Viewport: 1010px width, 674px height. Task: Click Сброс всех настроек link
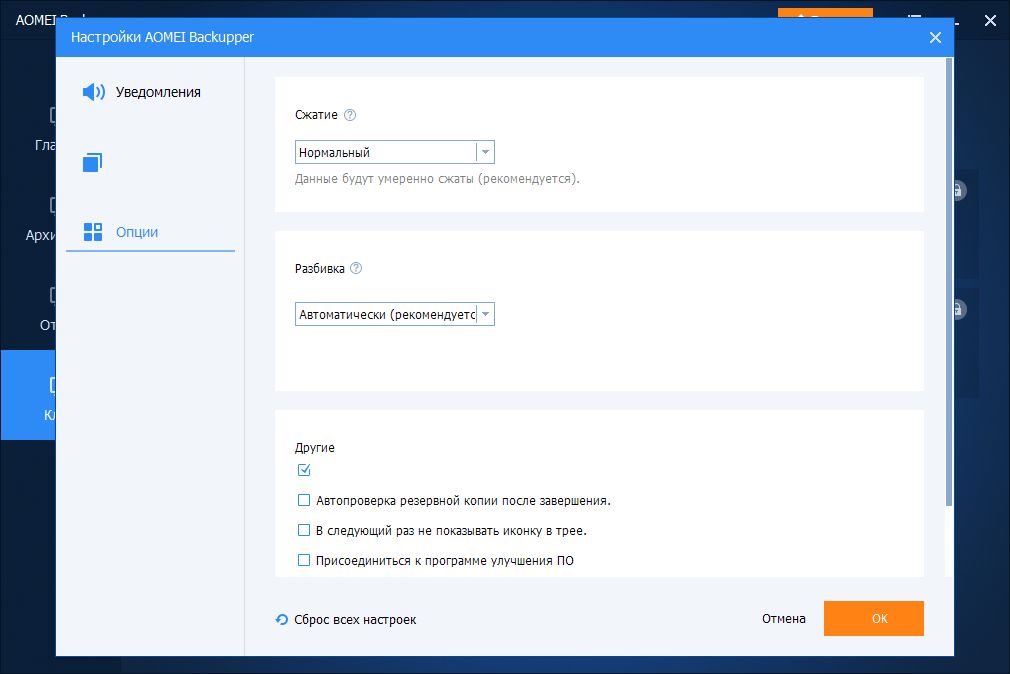(355, 619)
